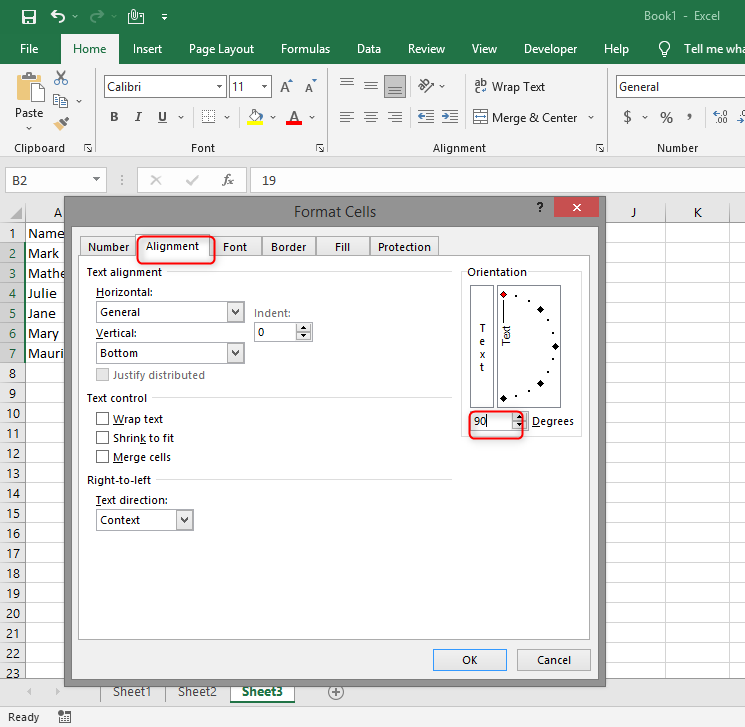This screenshot has height=727, width=745.
Task: Switch to Protection tab in Format Cells
Action: (404, 247)
